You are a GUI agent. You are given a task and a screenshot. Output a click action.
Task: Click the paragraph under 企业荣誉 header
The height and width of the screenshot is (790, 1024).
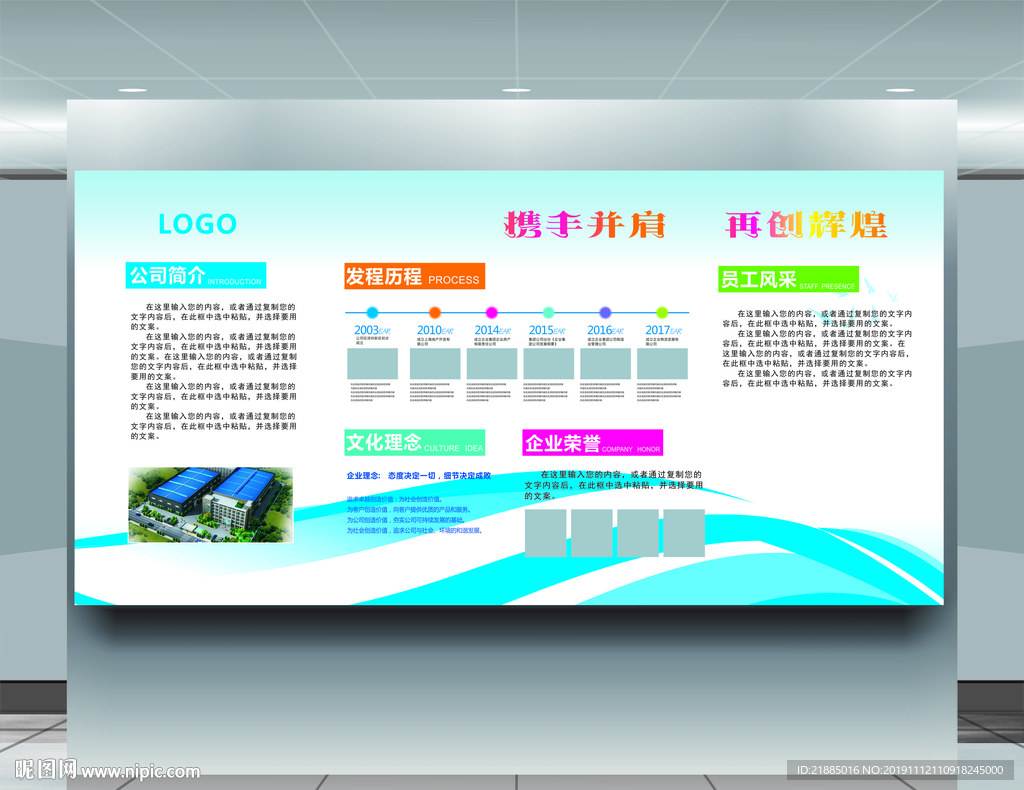614,485
